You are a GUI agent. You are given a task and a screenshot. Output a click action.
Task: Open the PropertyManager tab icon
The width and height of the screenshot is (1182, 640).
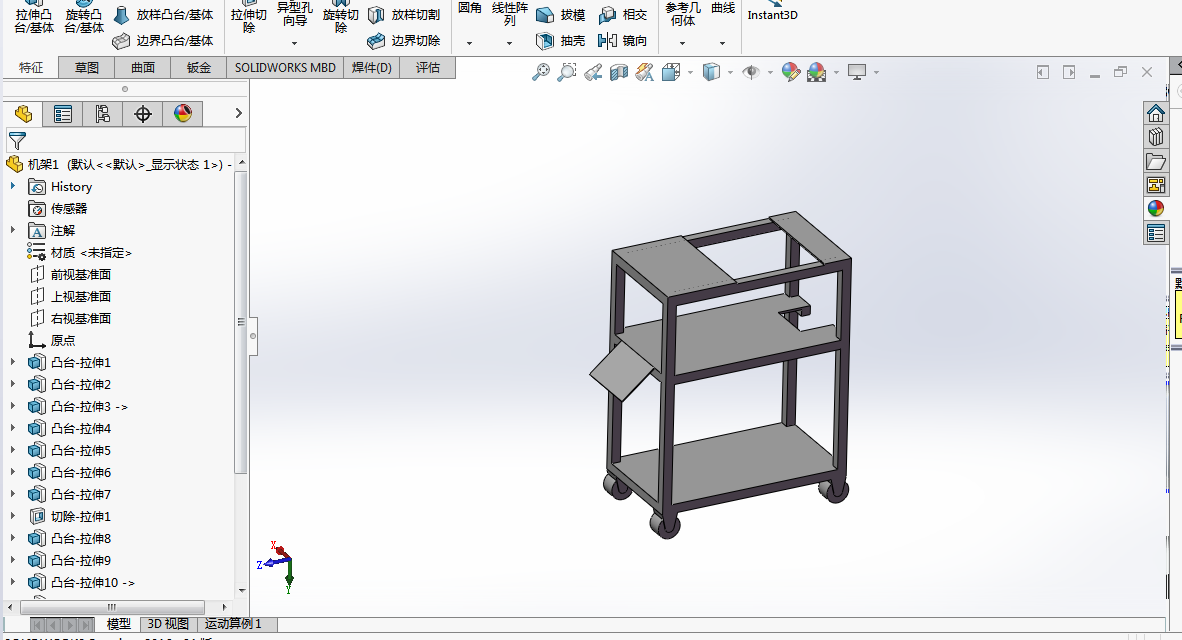pyautogui.click(x=63, y=114)
